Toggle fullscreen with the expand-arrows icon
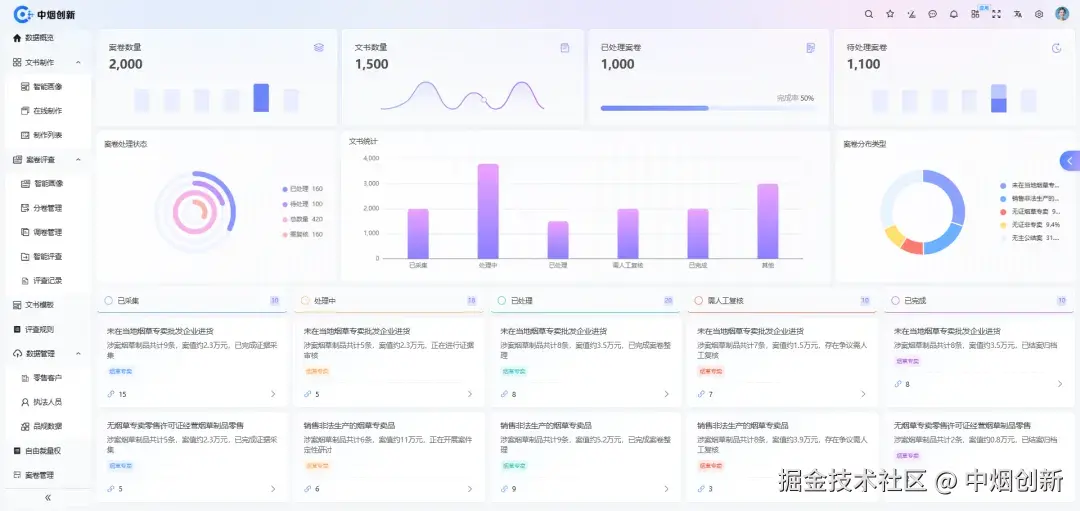The width and height of the screenshot is (1080, 511). tap(996, 14)
